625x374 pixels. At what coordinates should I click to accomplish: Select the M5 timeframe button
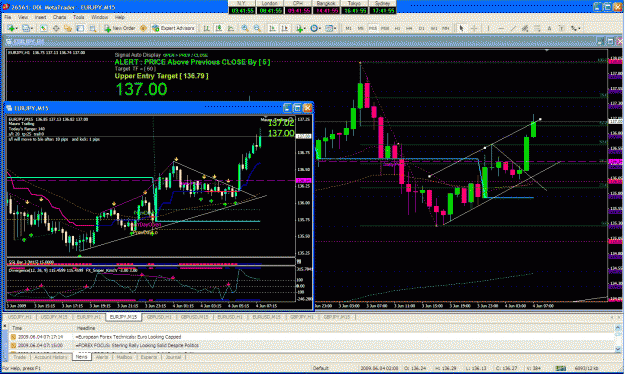360,28
